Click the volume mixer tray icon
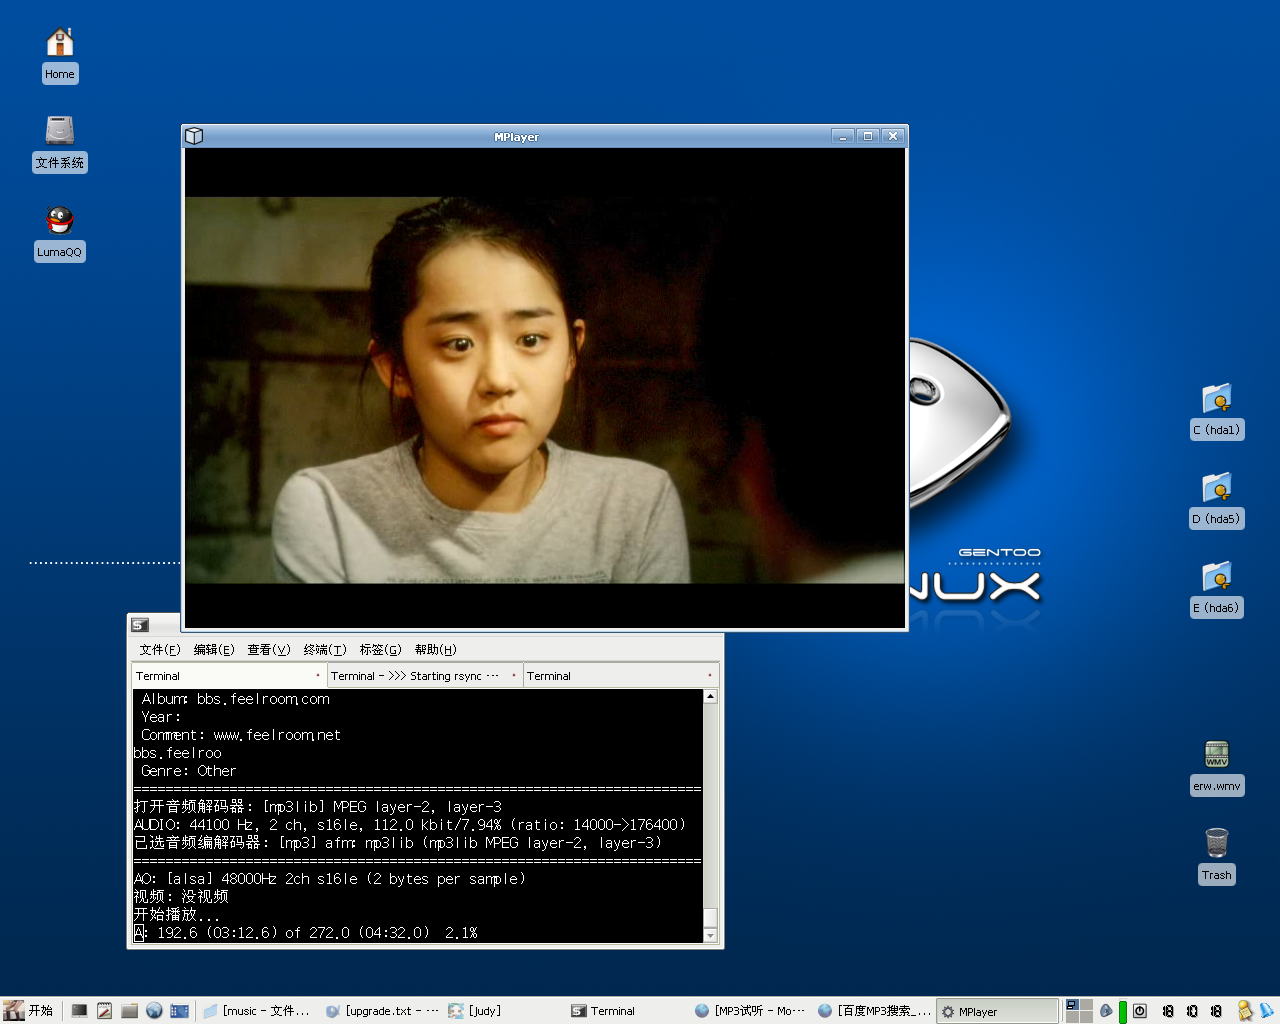Image resolution: width=1280 pixels, height=1024 pixels. pos(1106,1011)
